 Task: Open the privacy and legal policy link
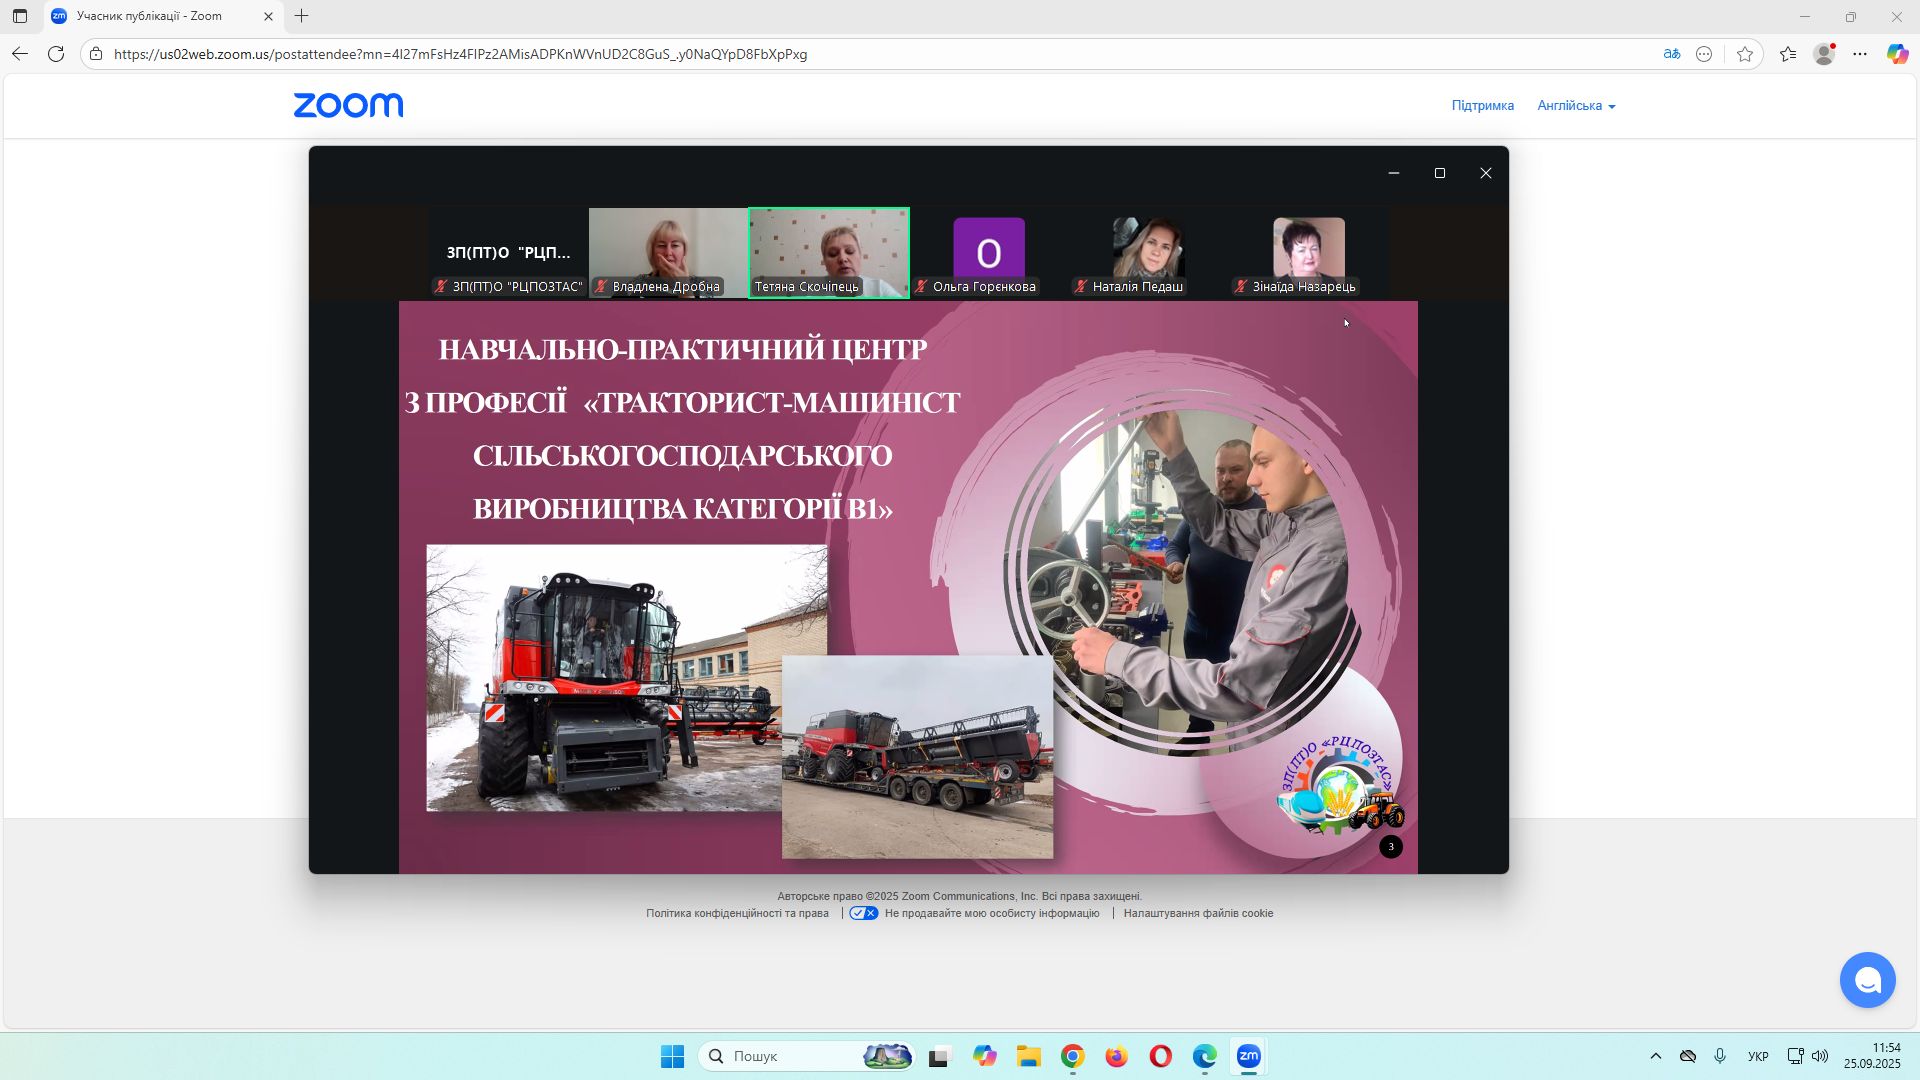point(737,913)
